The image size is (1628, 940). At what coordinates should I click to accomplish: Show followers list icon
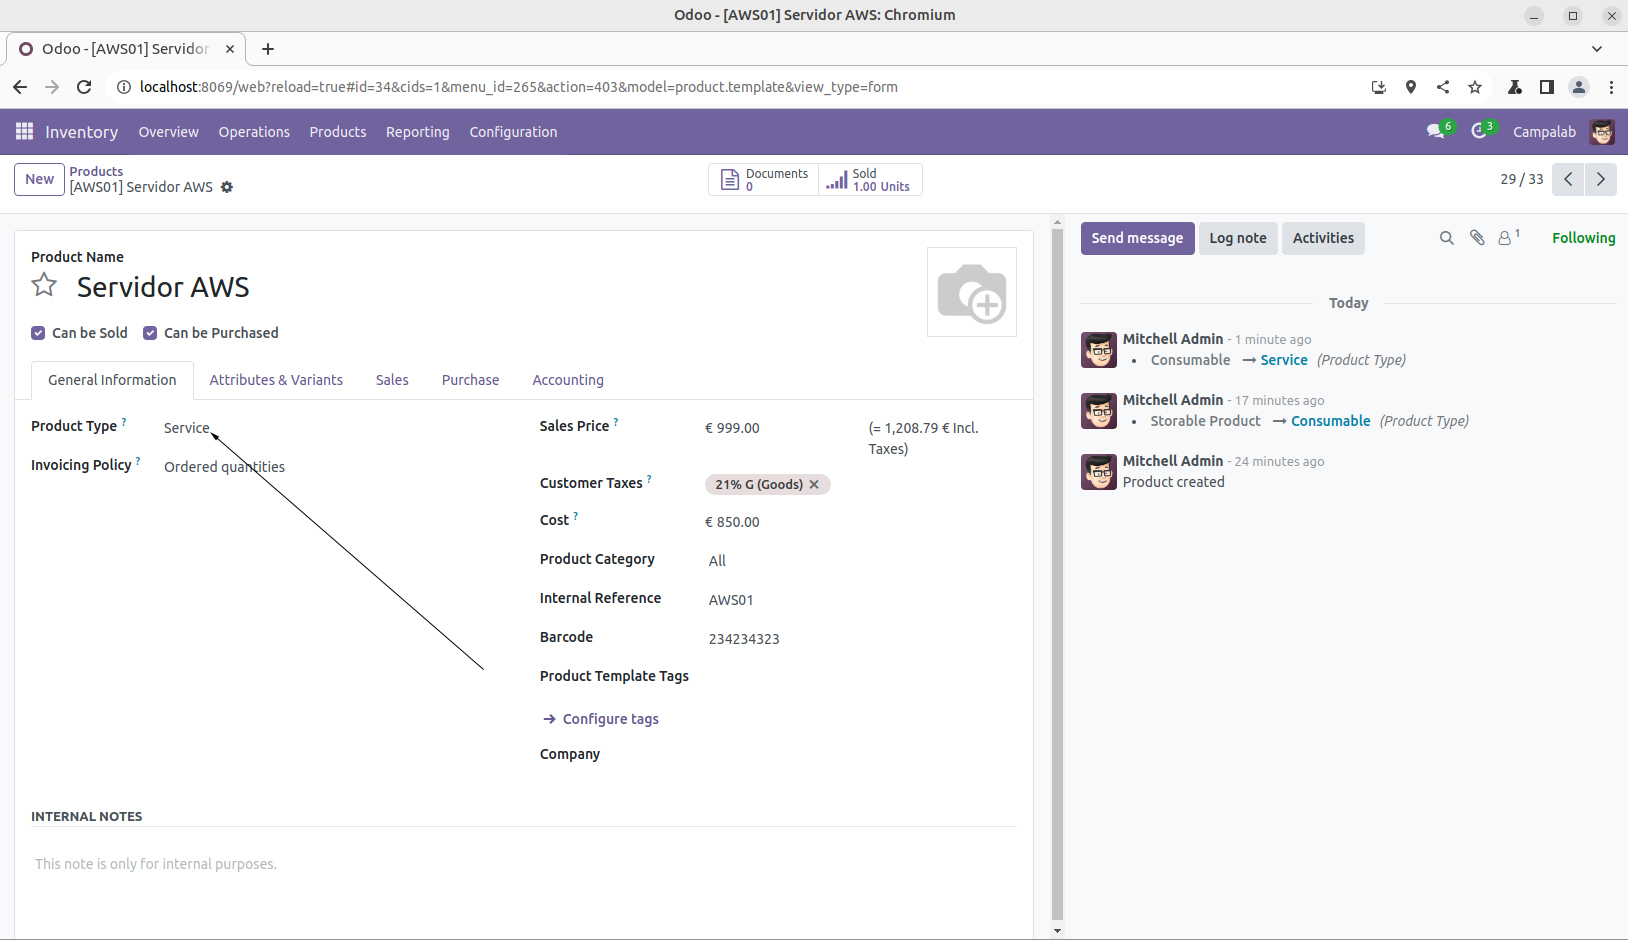click(x=1505, y=238)
